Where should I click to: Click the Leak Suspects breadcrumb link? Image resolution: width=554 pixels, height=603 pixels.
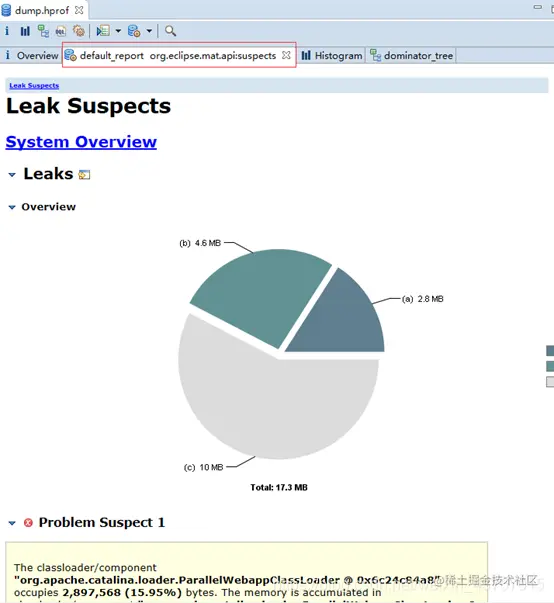pos(34,85)
